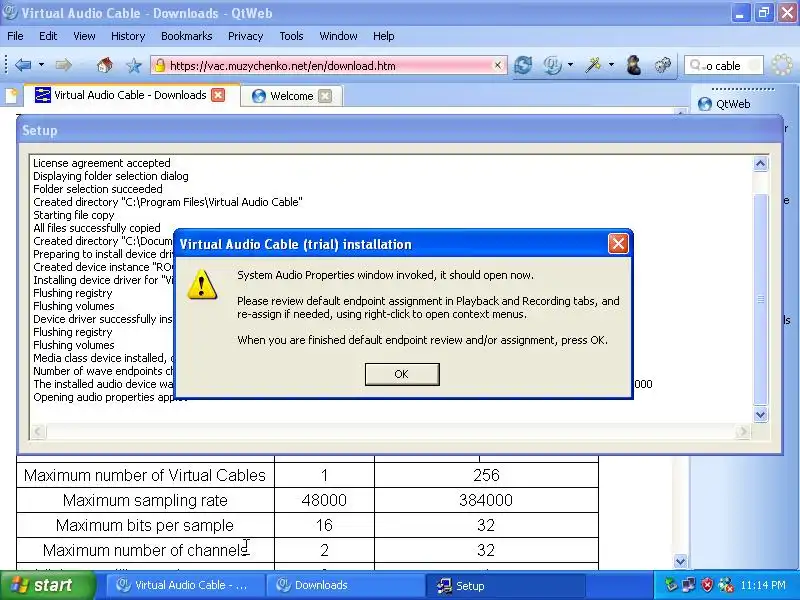Viewport: 800px width, 600px height.
Task: Click the magic wand tools icon
Action: [x=593, y=65]
